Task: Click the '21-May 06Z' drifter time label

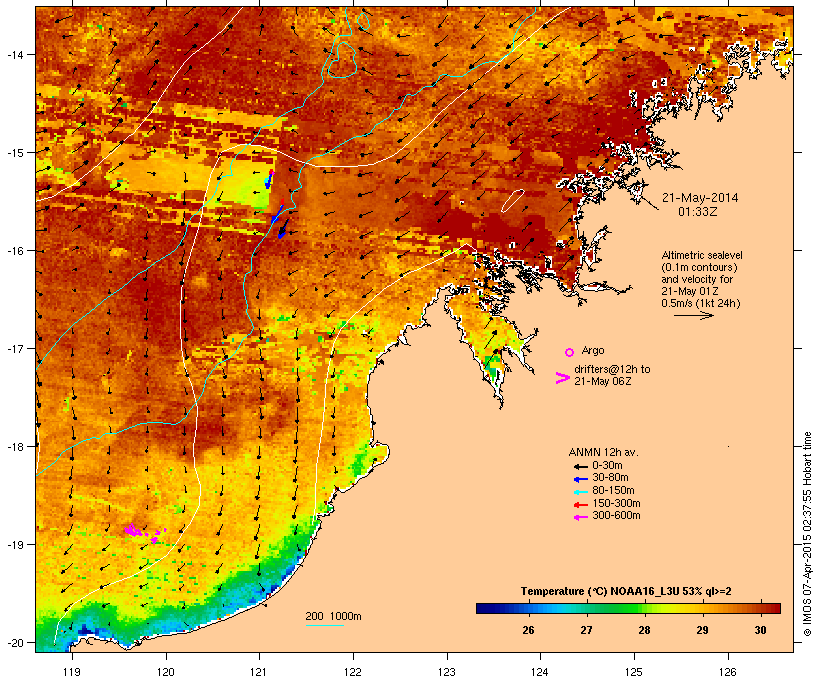Action: pos(602,381)
